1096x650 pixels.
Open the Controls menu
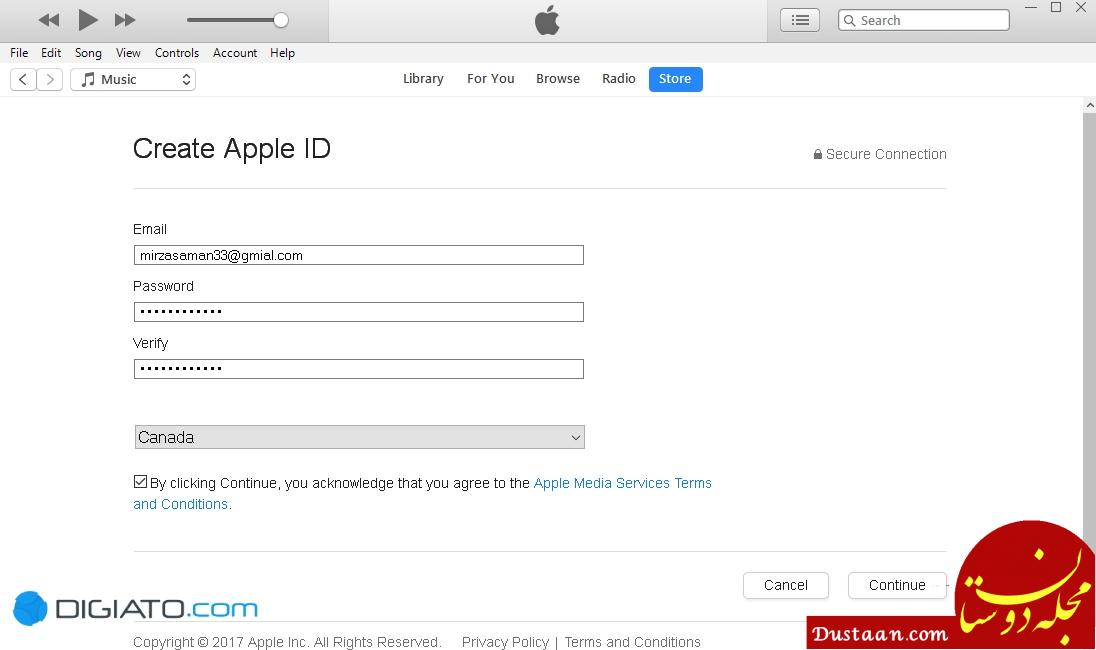click(x=177, y=53)
